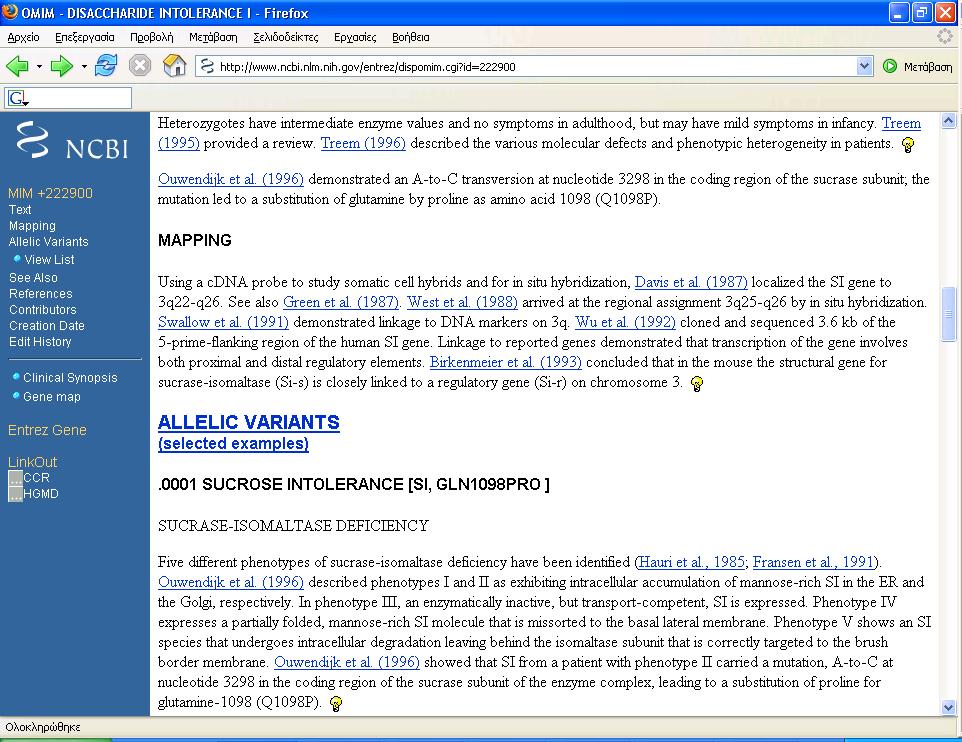Click the lightbulb icon after chromosome 3 sentence
The width and height of the screenshot is (962, 742).
point(696,384)
